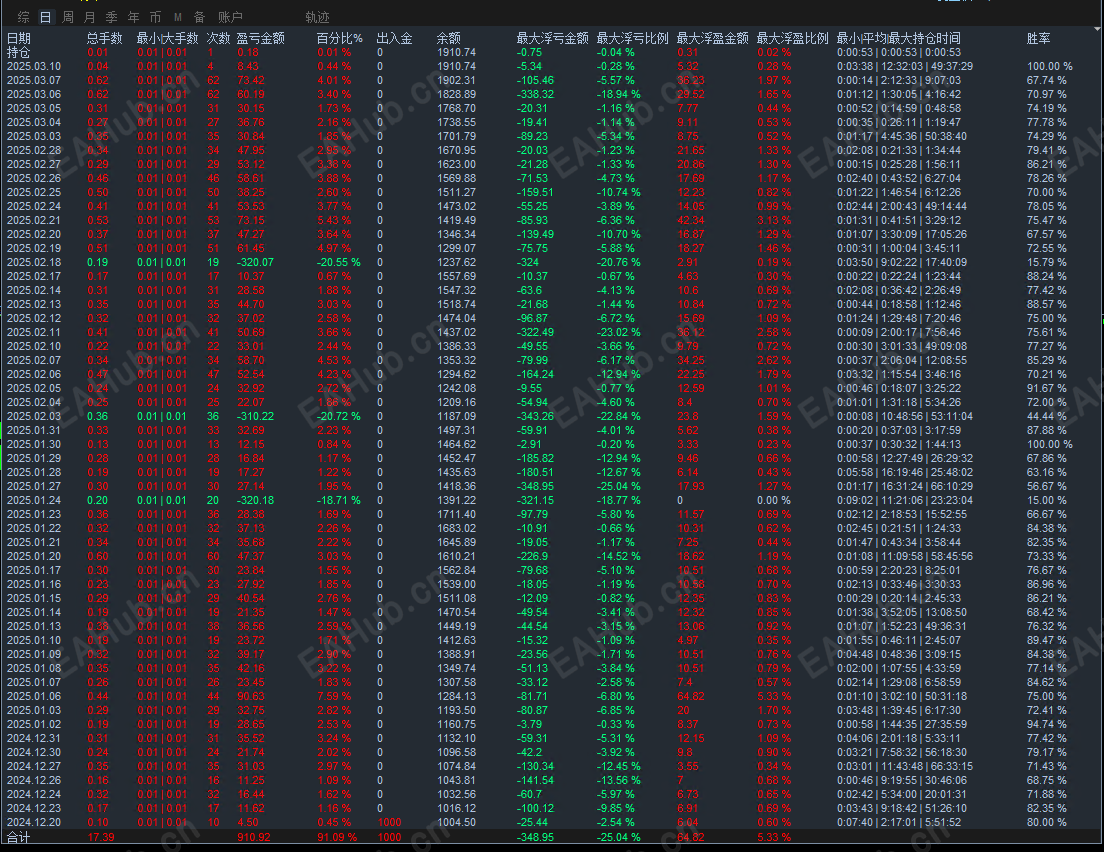Click the 2025.02.18 date cell
1104x852 pixels.
(34, 262)
